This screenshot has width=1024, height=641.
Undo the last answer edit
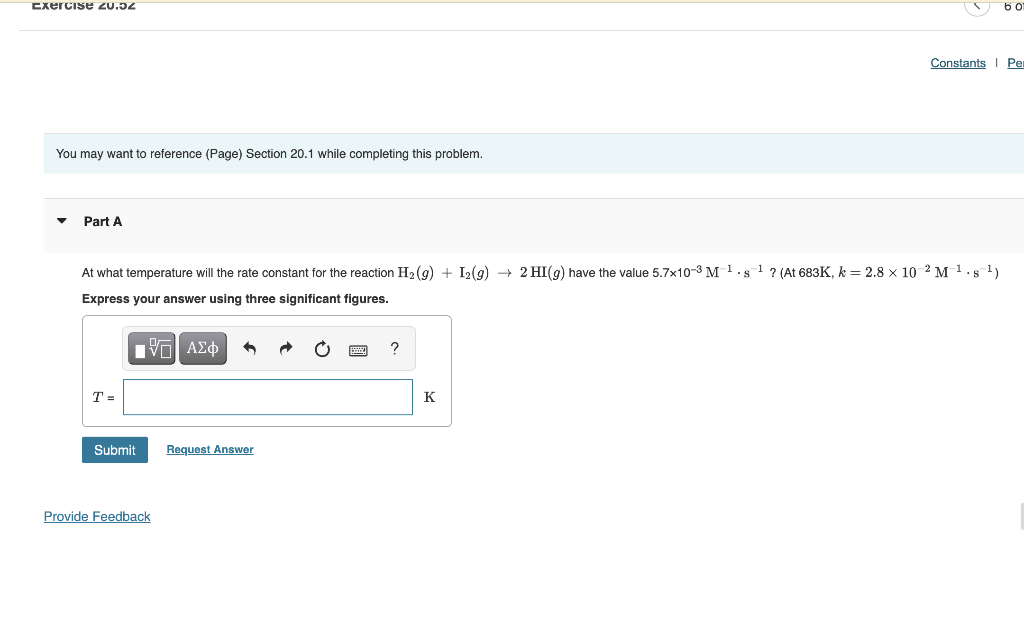[249, 348]
